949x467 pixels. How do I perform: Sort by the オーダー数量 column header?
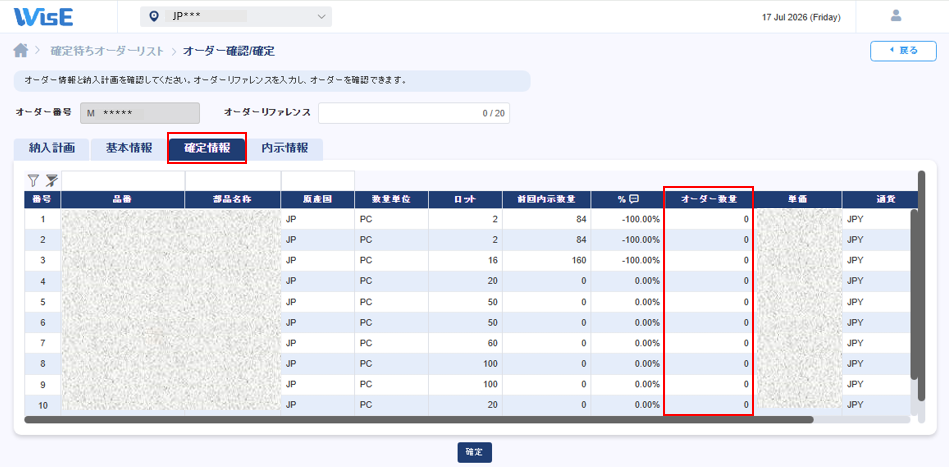click(708, 199)
